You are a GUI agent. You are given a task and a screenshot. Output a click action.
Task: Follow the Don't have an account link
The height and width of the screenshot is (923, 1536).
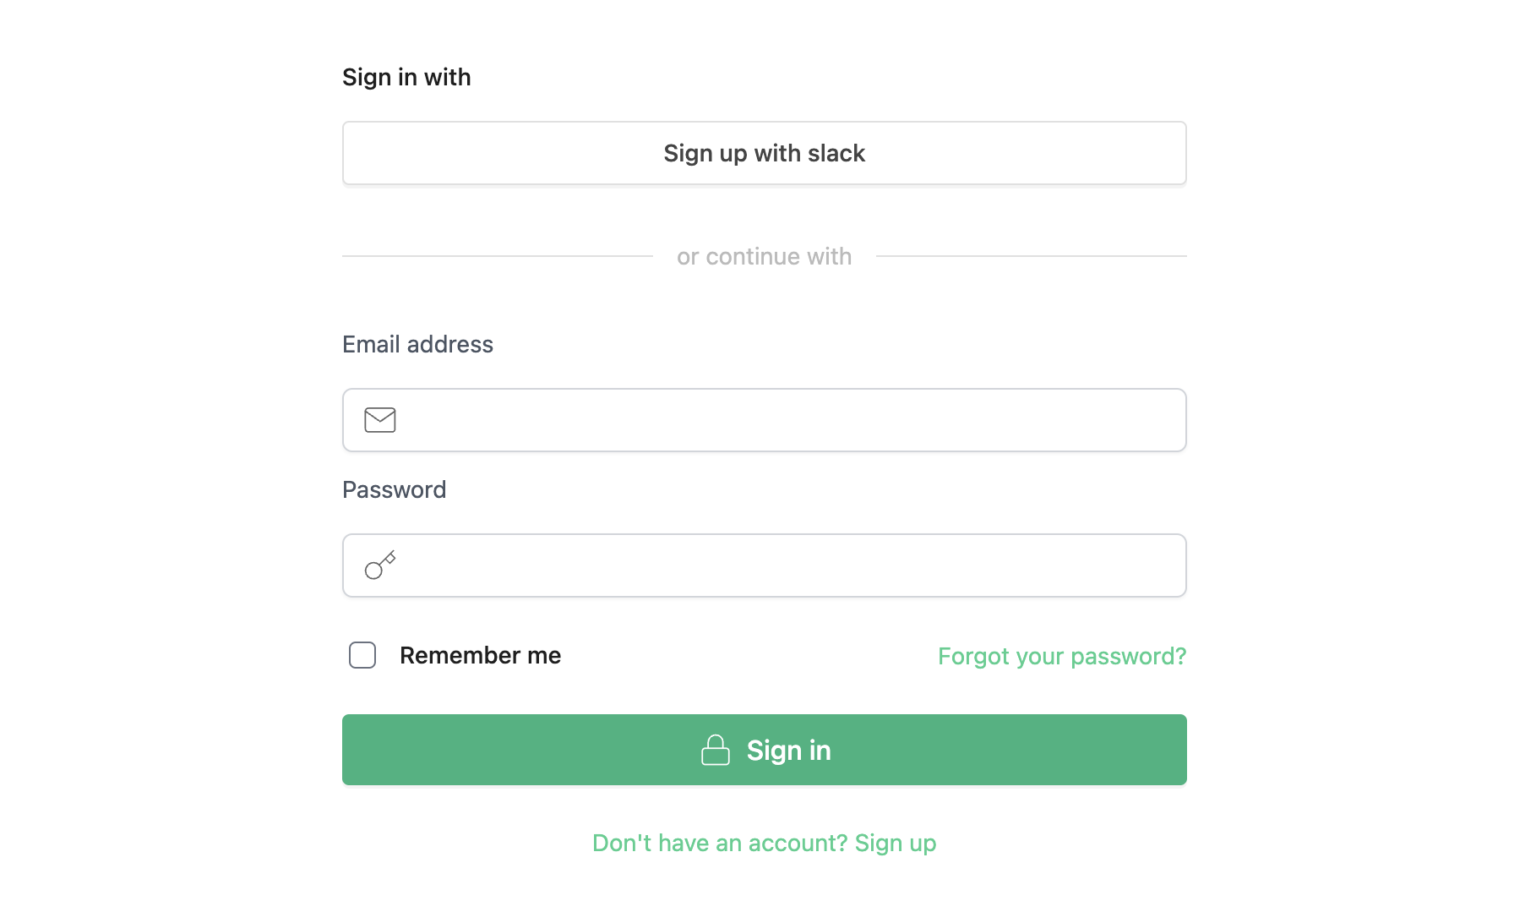coord(720,843)
